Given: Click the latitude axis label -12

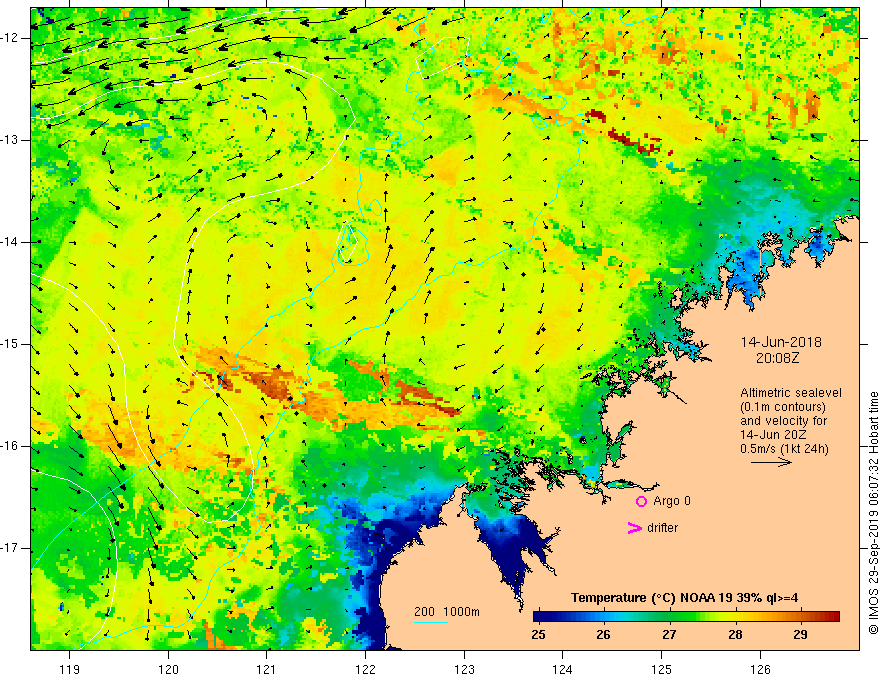Looking at the screenshot, I should 10,38.
